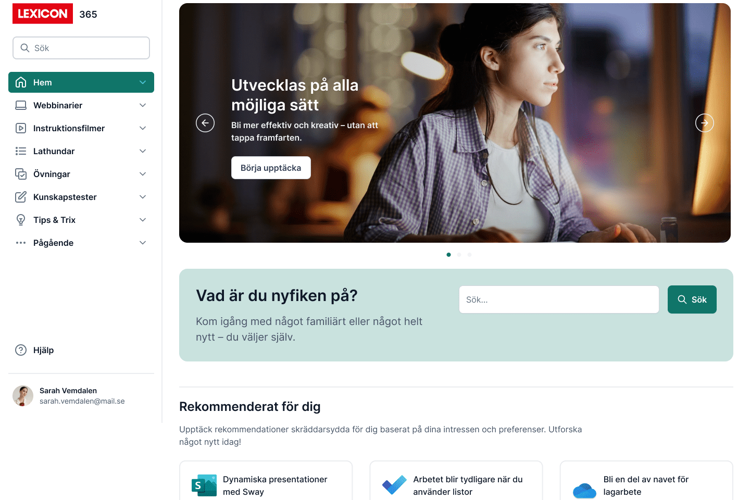Advance to next carousel slide arrow
The image size is (750, 500).
pos(704,123)
